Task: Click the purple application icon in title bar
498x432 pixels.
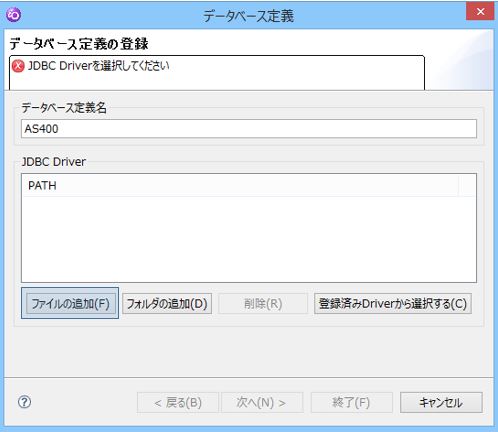Action: [14, 15]
